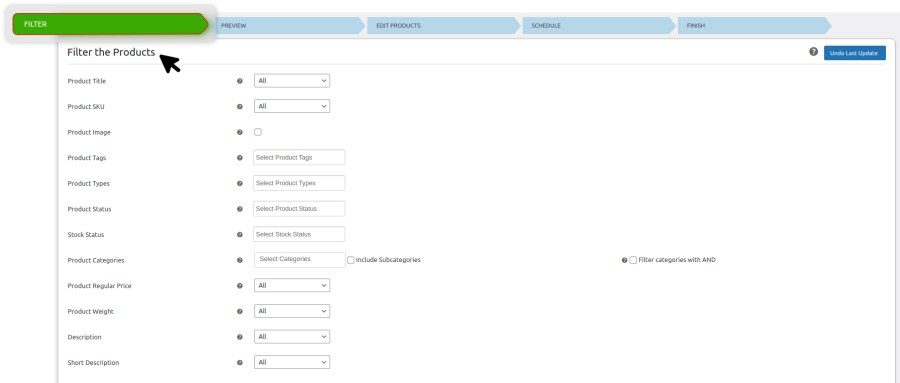Click the help icon beside Stock Status

pyautogui.click(x=240, y=234)
